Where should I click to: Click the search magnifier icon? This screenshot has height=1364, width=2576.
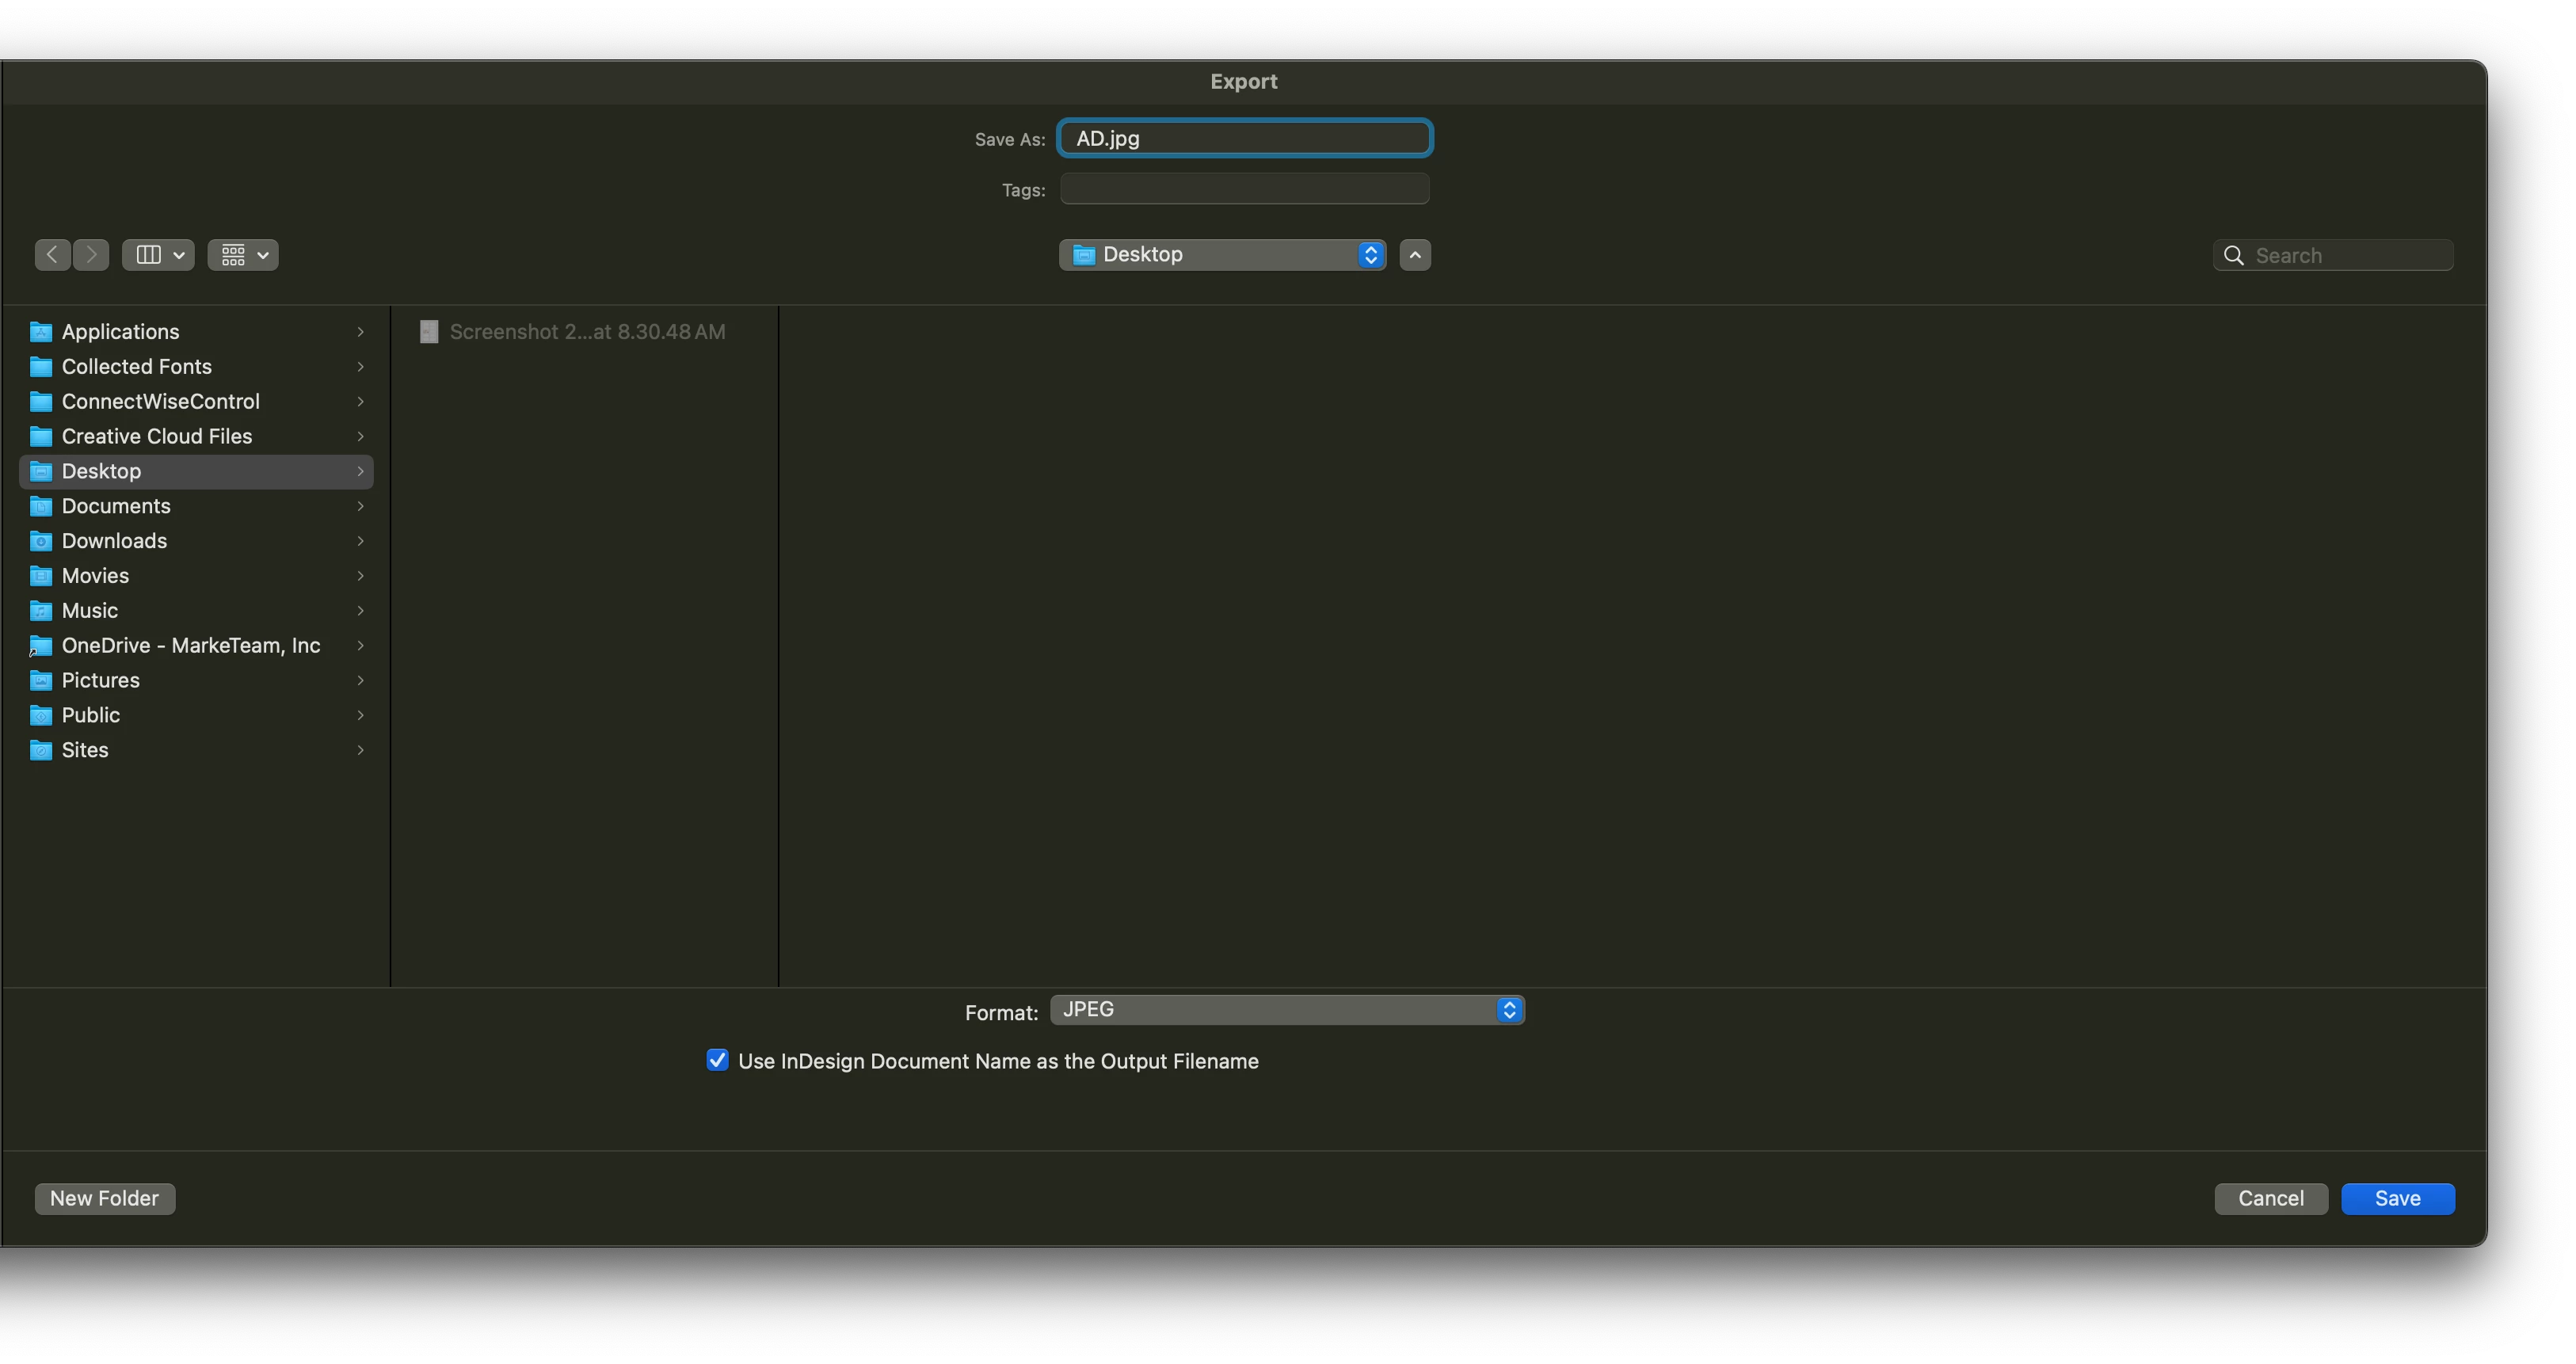coord(2233,256)
